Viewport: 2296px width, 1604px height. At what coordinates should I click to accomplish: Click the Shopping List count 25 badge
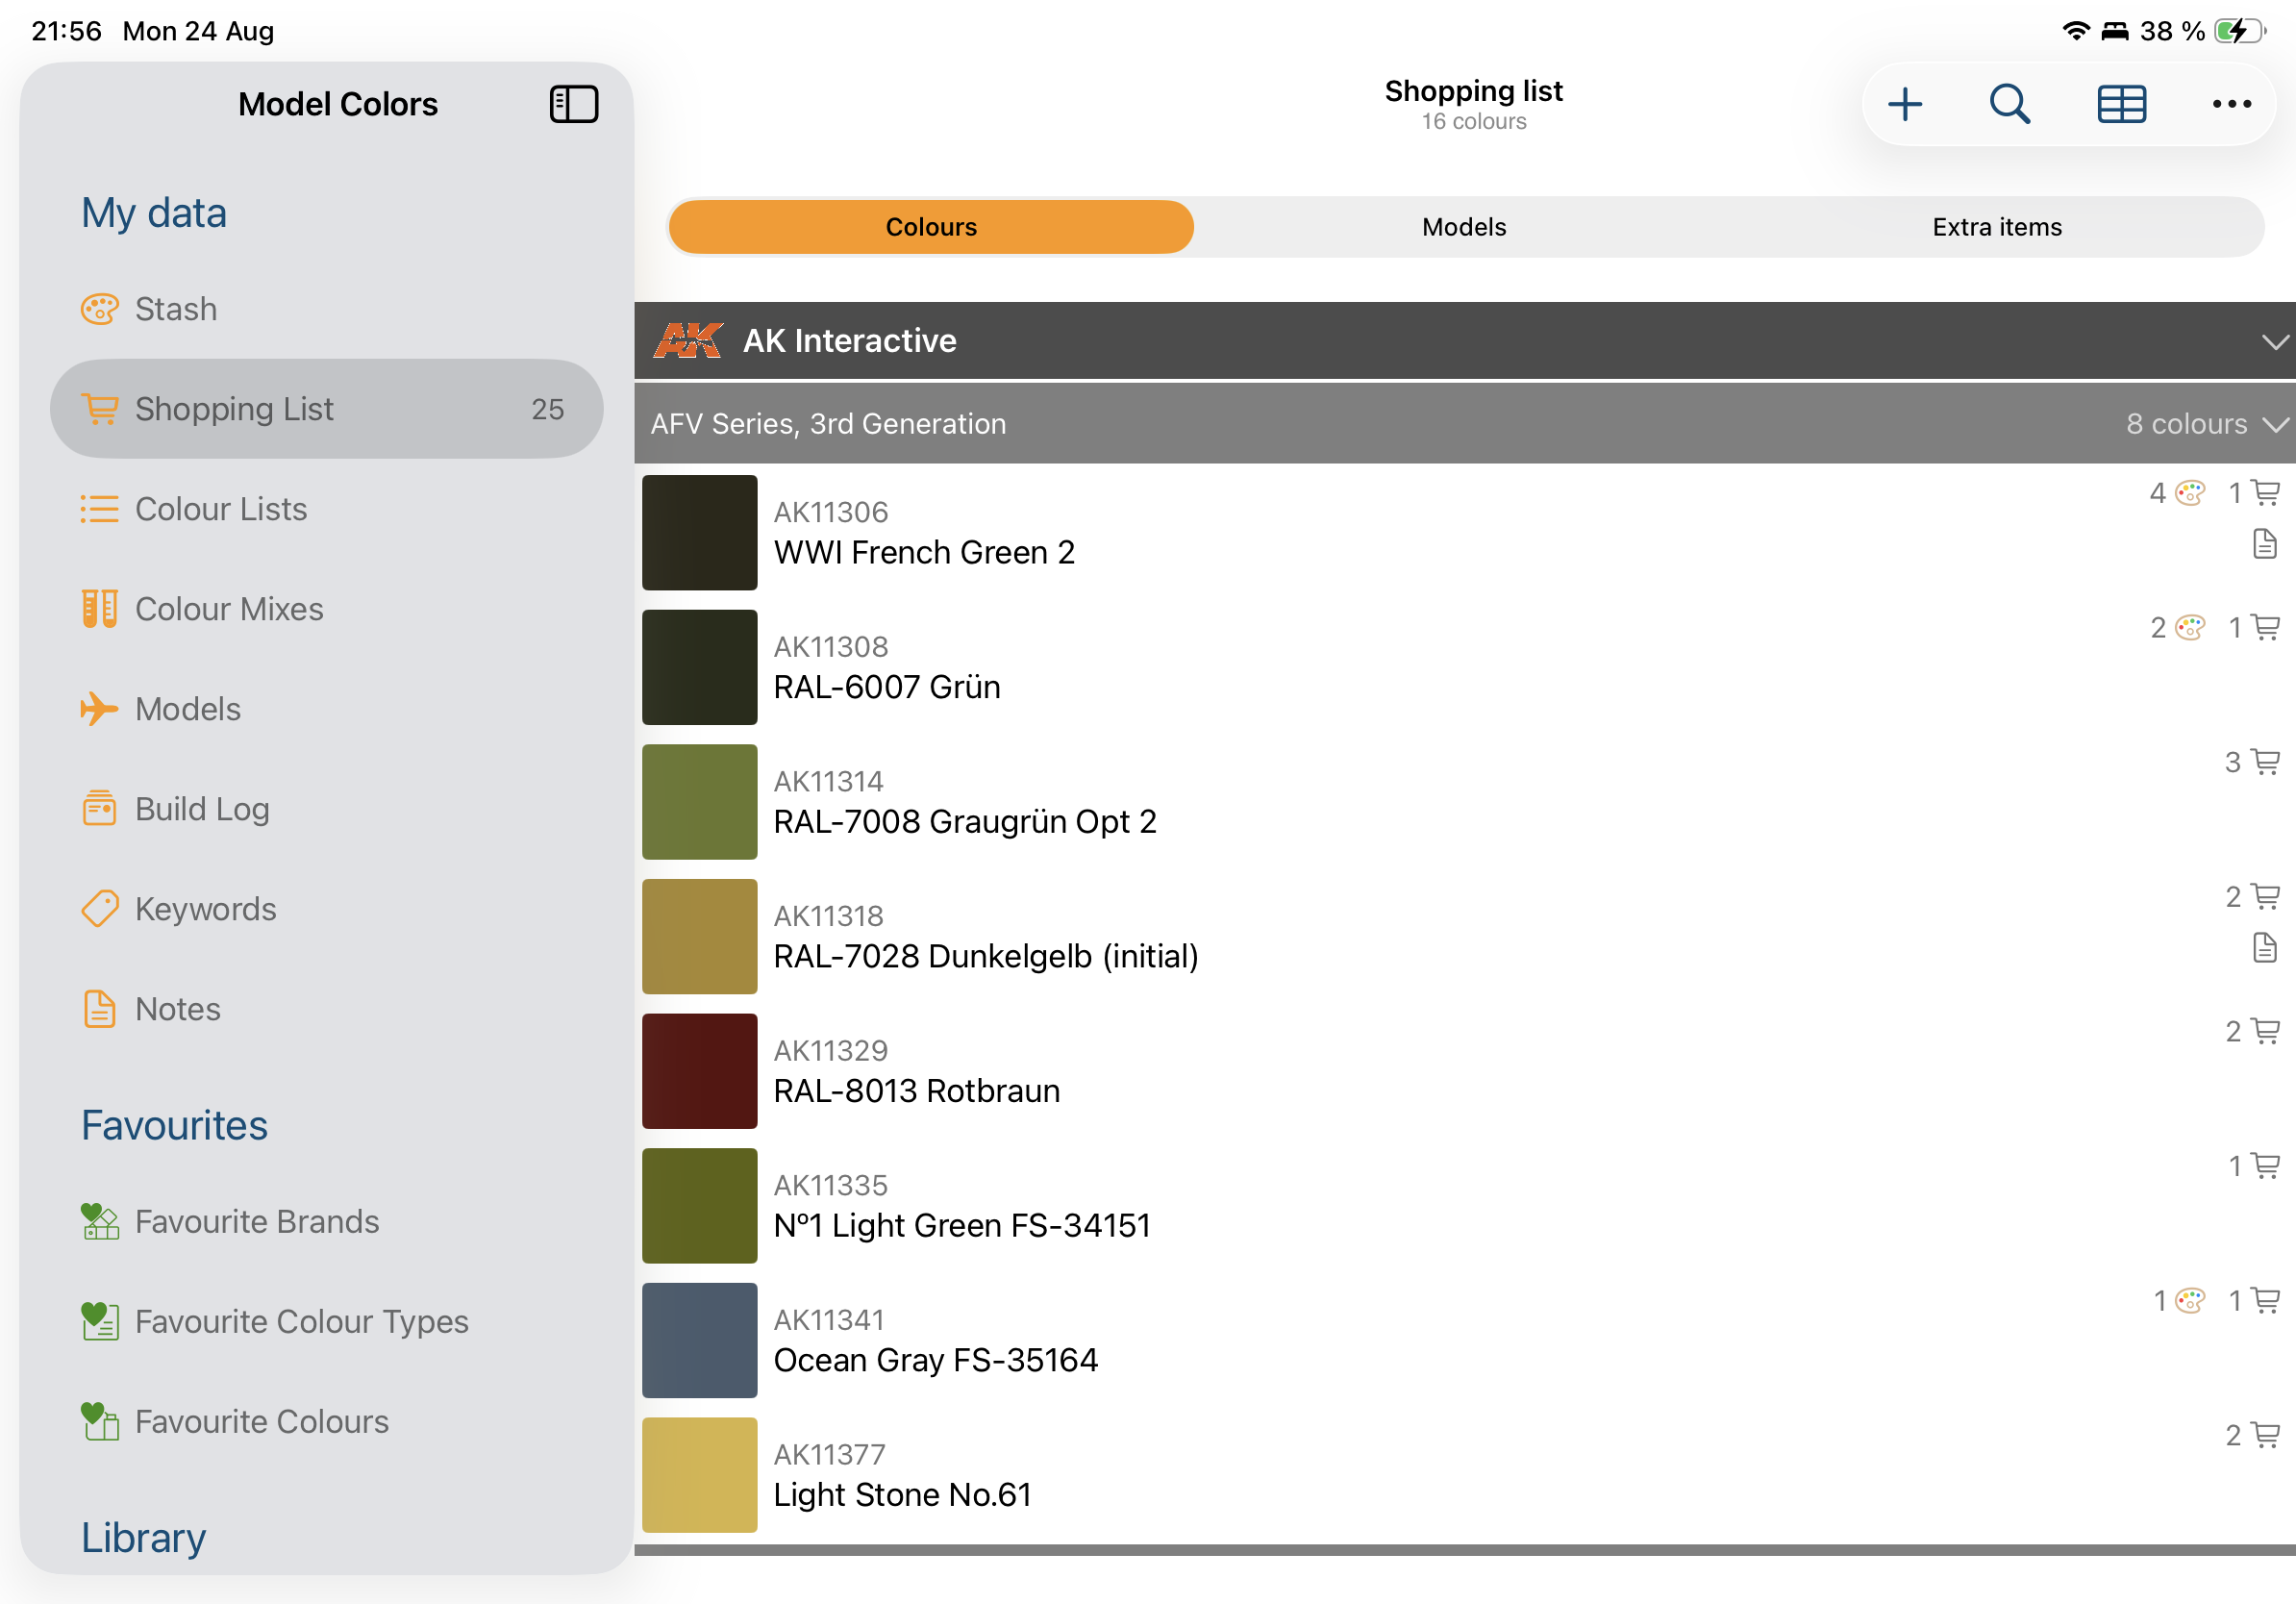pyautogui.click(x=547, y=409)
